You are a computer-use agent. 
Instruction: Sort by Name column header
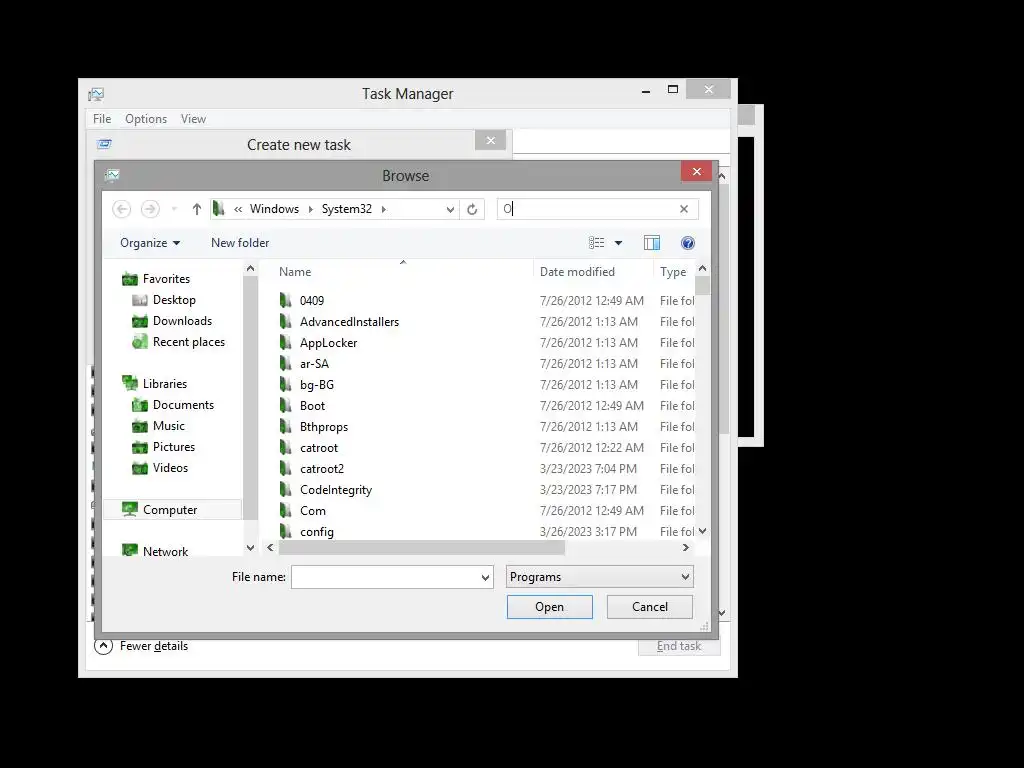[x=295, y=272]
